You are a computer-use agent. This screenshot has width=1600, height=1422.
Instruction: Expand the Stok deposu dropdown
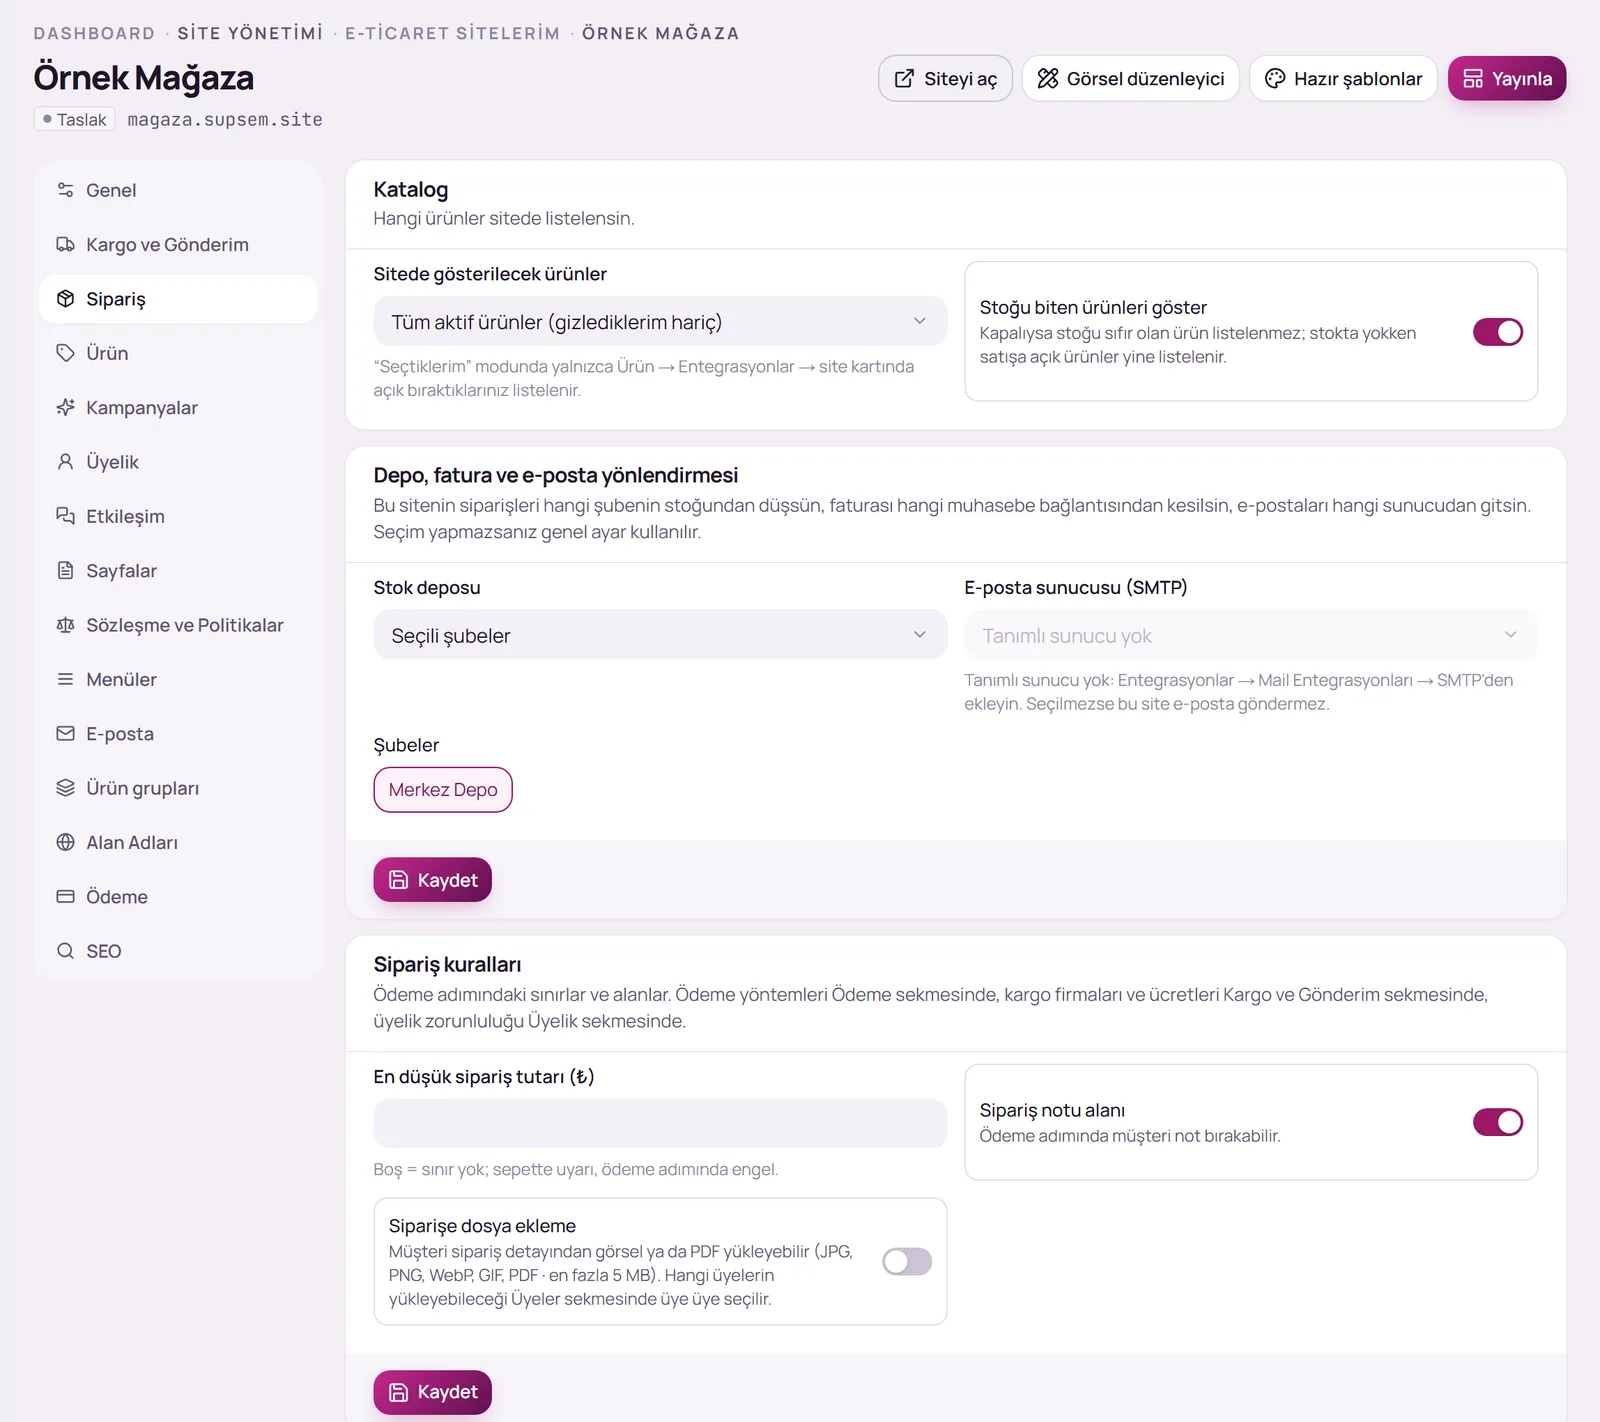point(660,635)
